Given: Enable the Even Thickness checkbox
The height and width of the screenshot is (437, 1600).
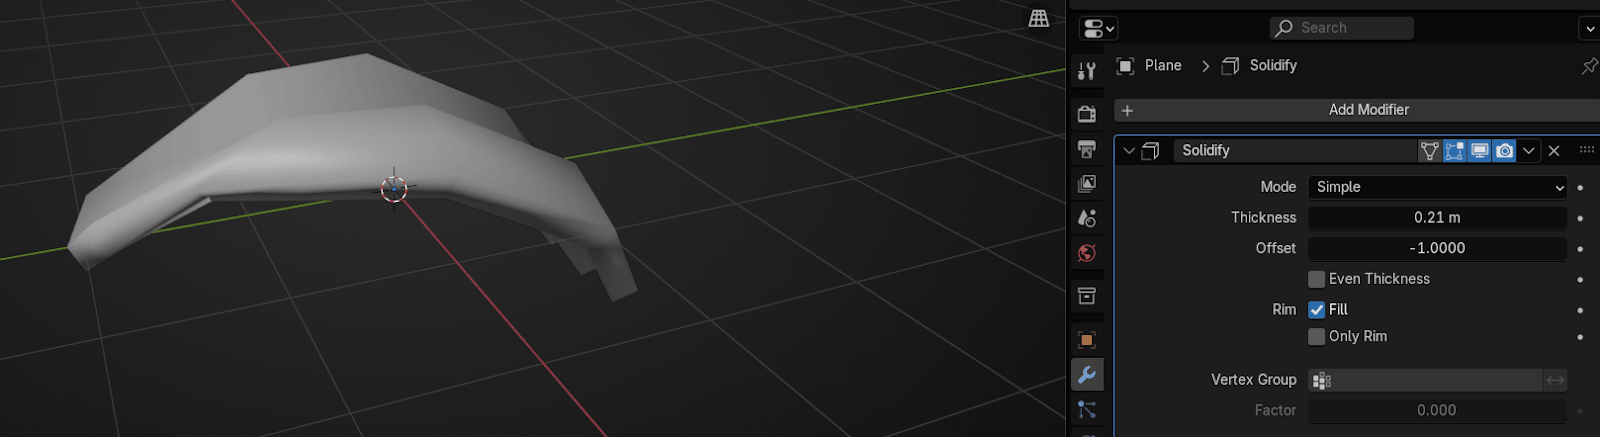Looking at the screenshot, I should click(x=1317, y=279).
